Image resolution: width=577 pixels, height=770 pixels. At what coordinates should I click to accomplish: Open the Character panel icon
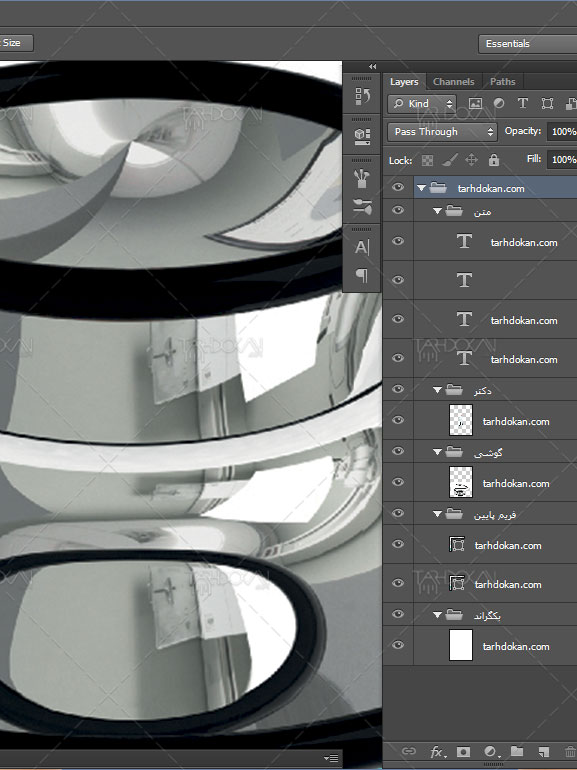[362, 247]
